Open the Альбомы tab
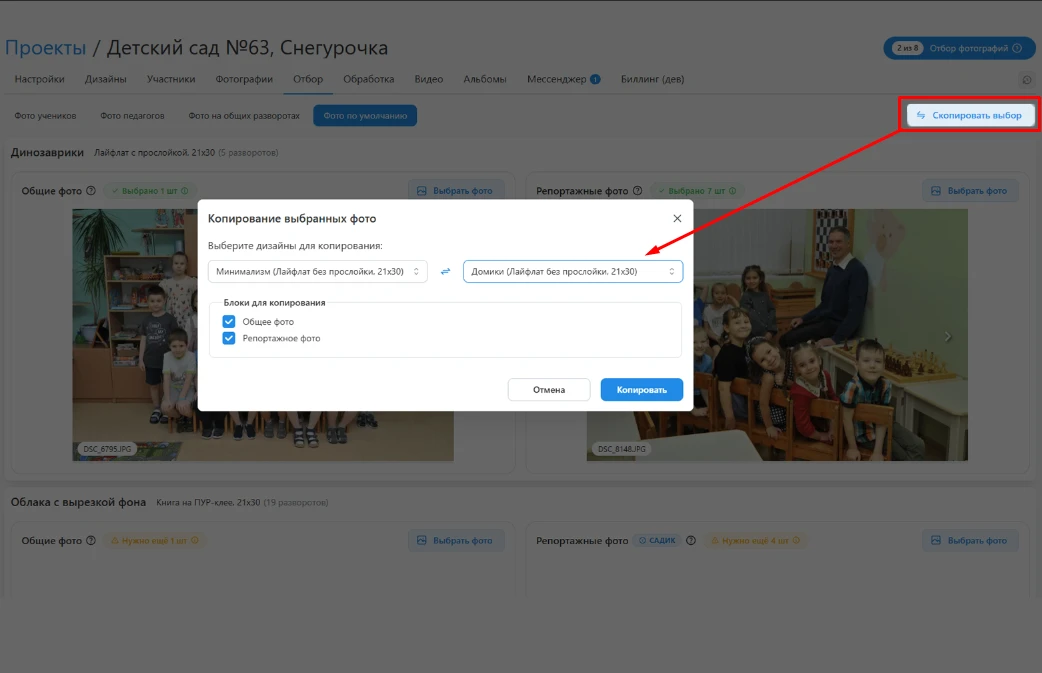This screenshot has width=1042, height=673. (x=485, y=79)
